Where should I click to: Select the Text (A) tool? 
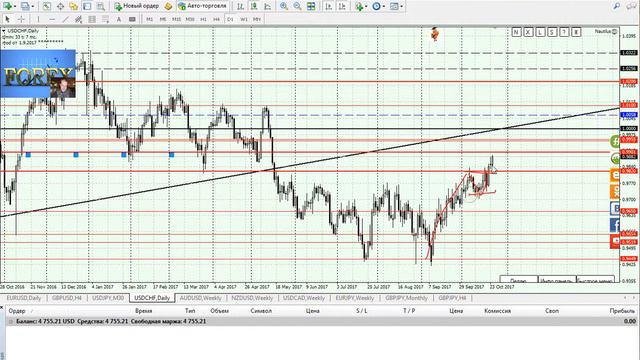119,19
